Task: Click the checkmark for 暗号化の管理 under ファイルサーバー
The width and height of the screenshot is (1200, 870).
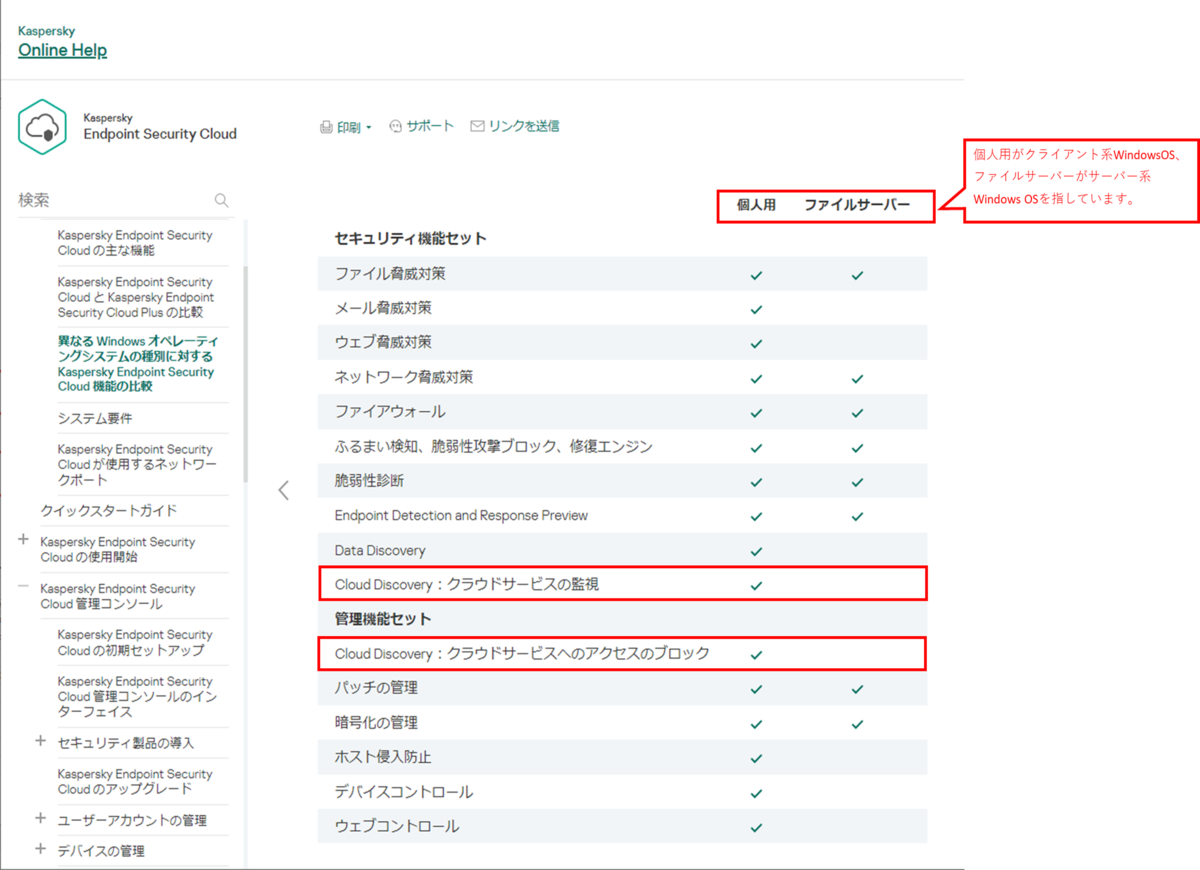Action: coord(857,722)
